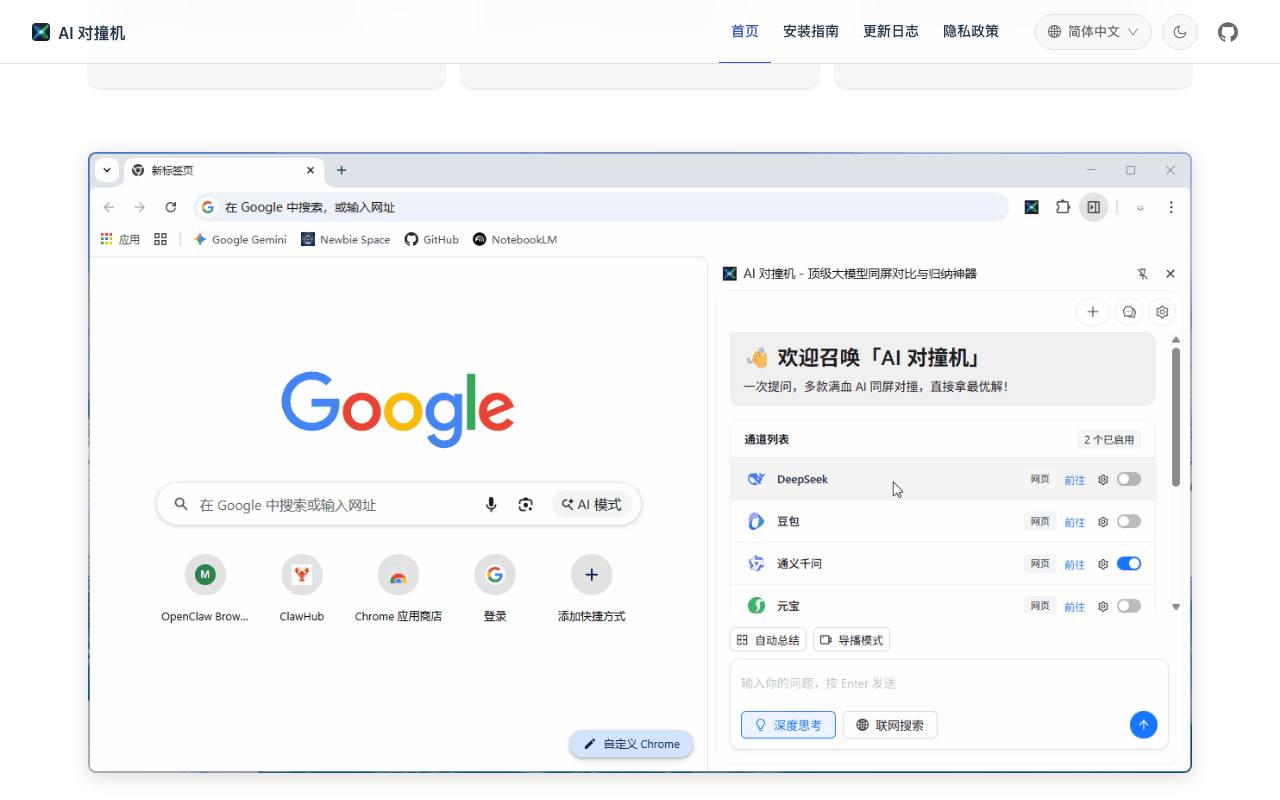Select the 新标签页 browser tab
Screen dimensions: 1280x800
(224, 171)
